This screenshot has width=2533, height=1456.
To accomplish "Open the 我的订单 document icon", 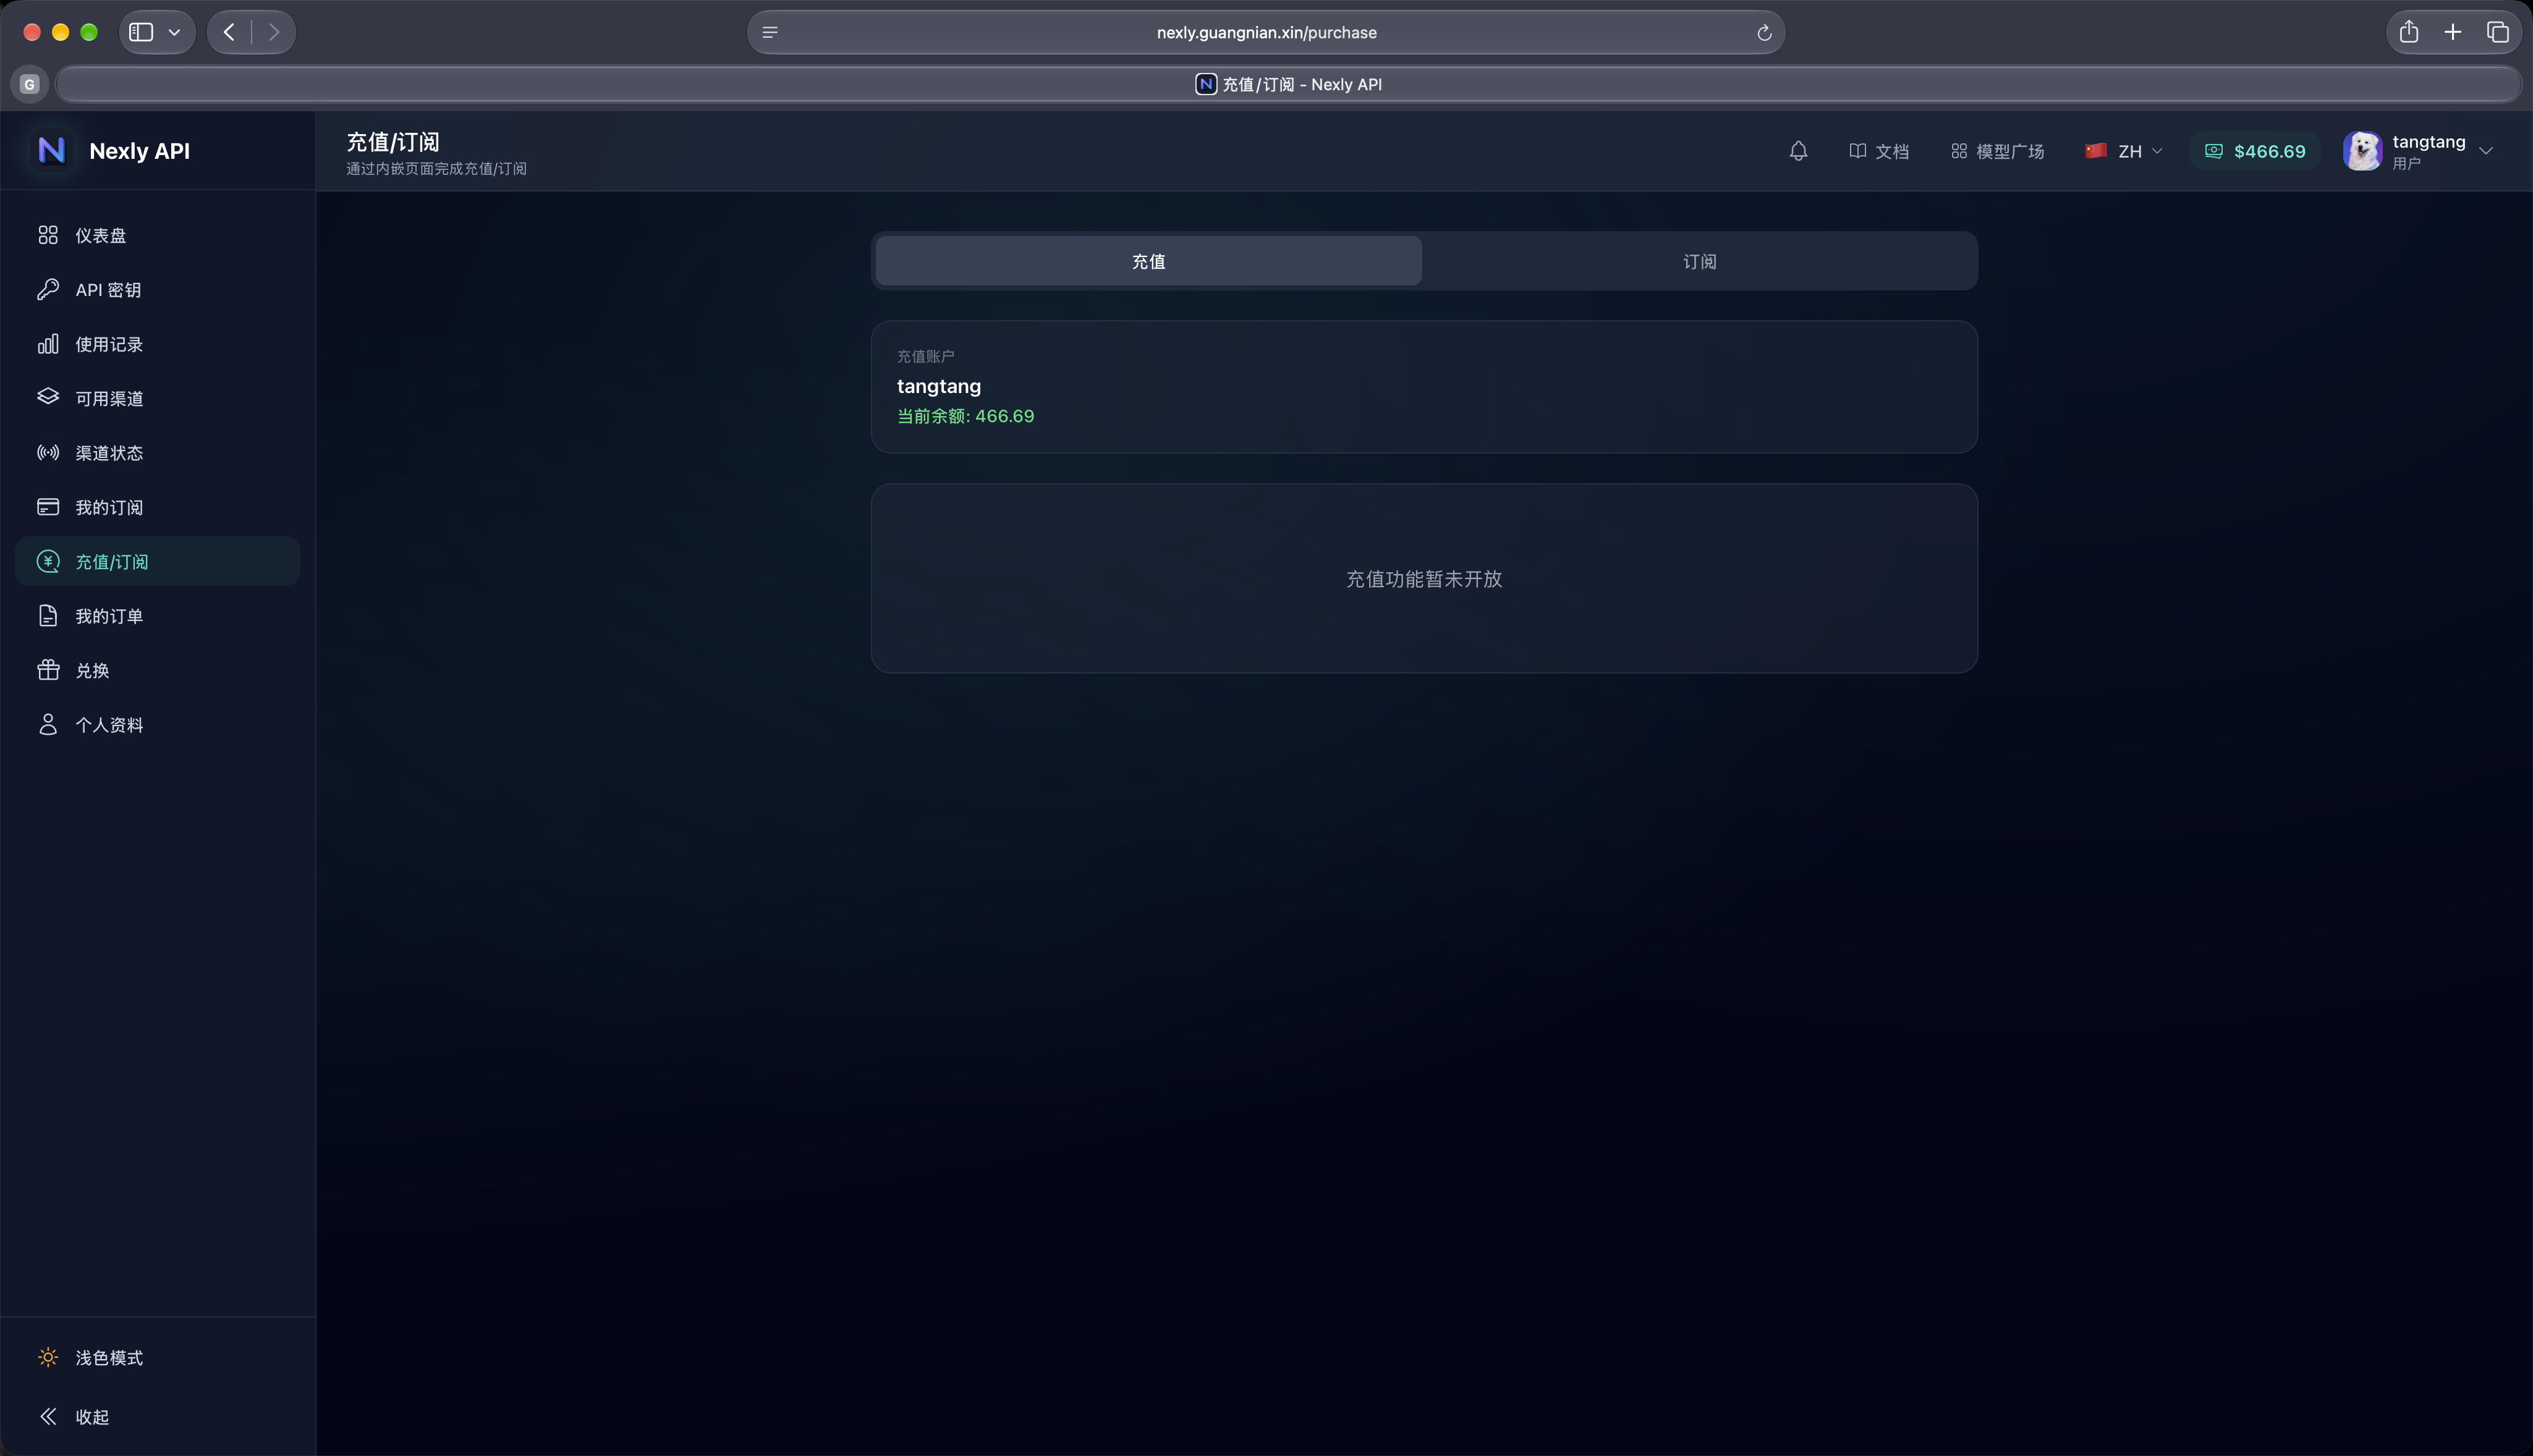I will click(x=48, y=615).
